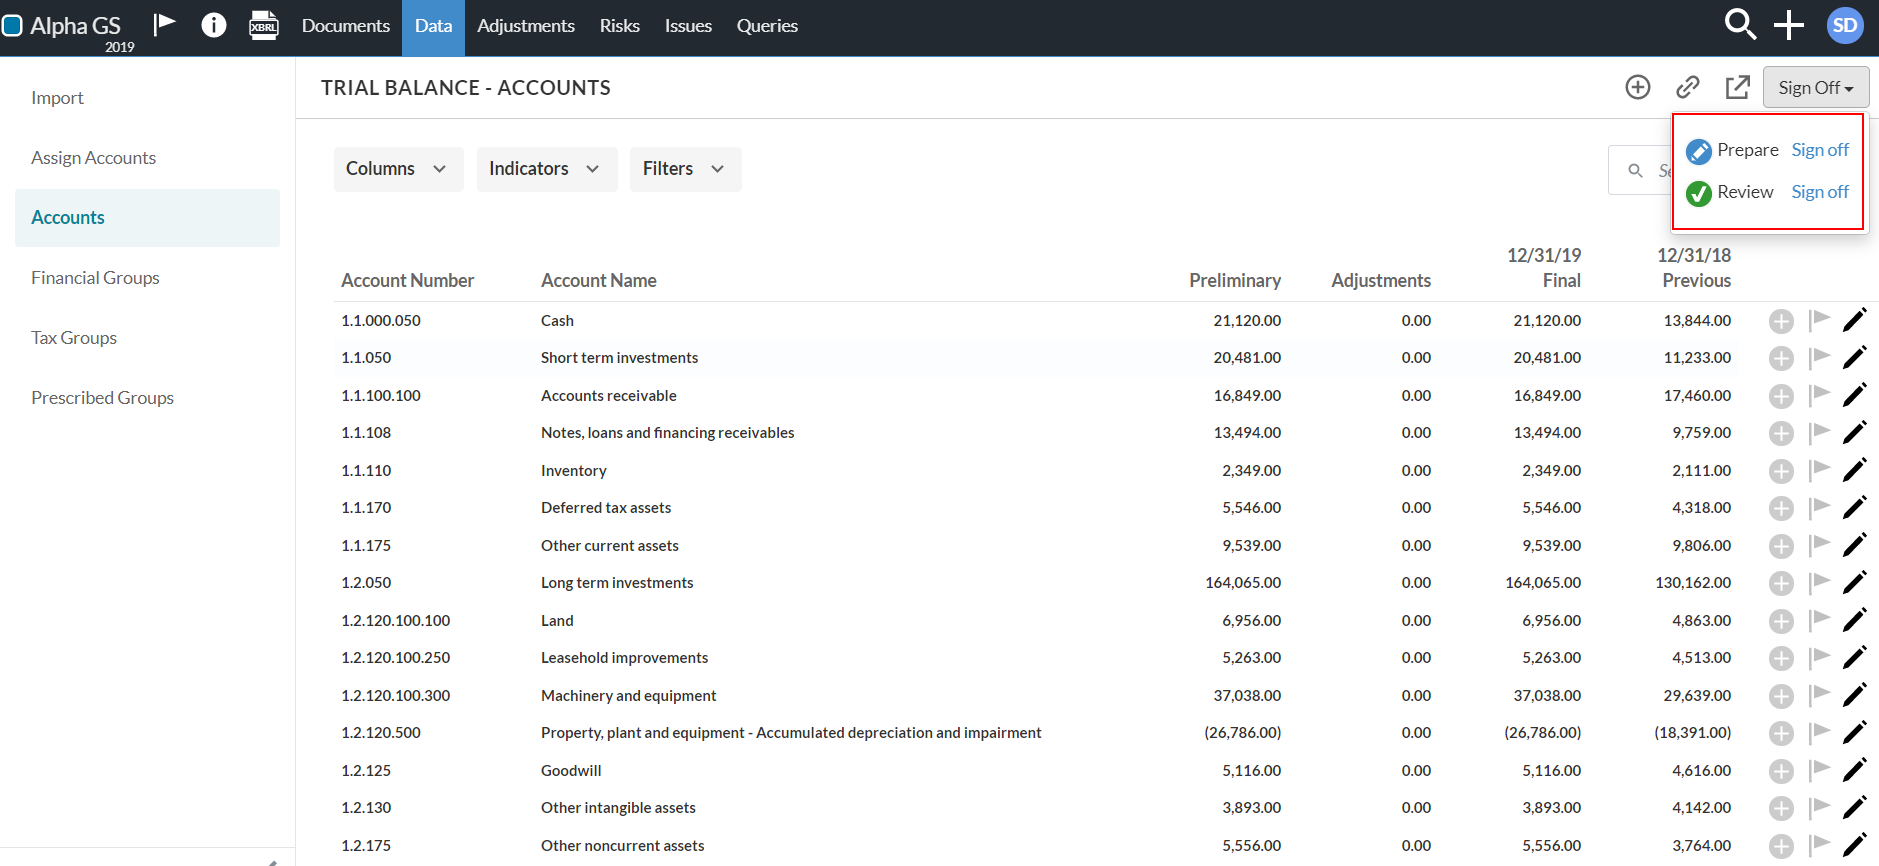The image size is (1879, 866).
Task: Click the link chain icon in header
Action: [x=1688, y=88]
